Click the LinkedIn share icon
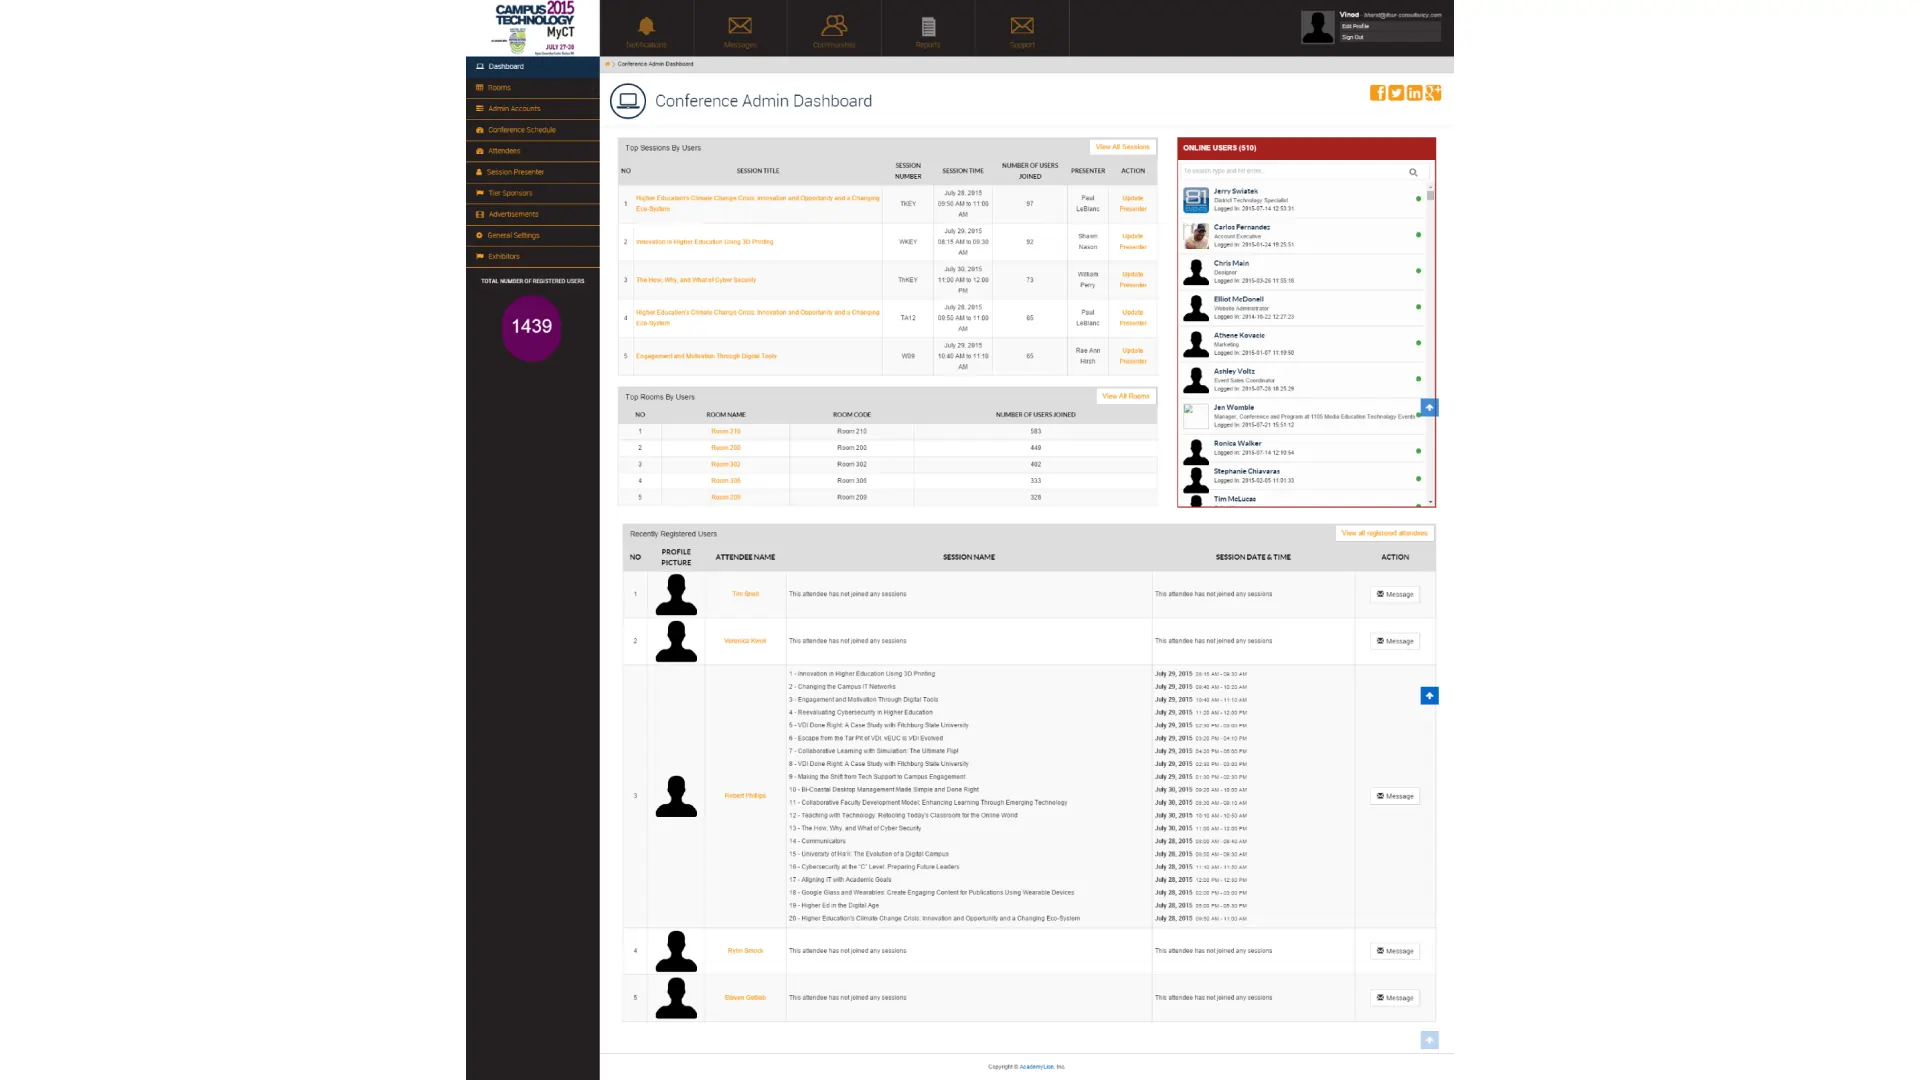 tap(1414, 93)
